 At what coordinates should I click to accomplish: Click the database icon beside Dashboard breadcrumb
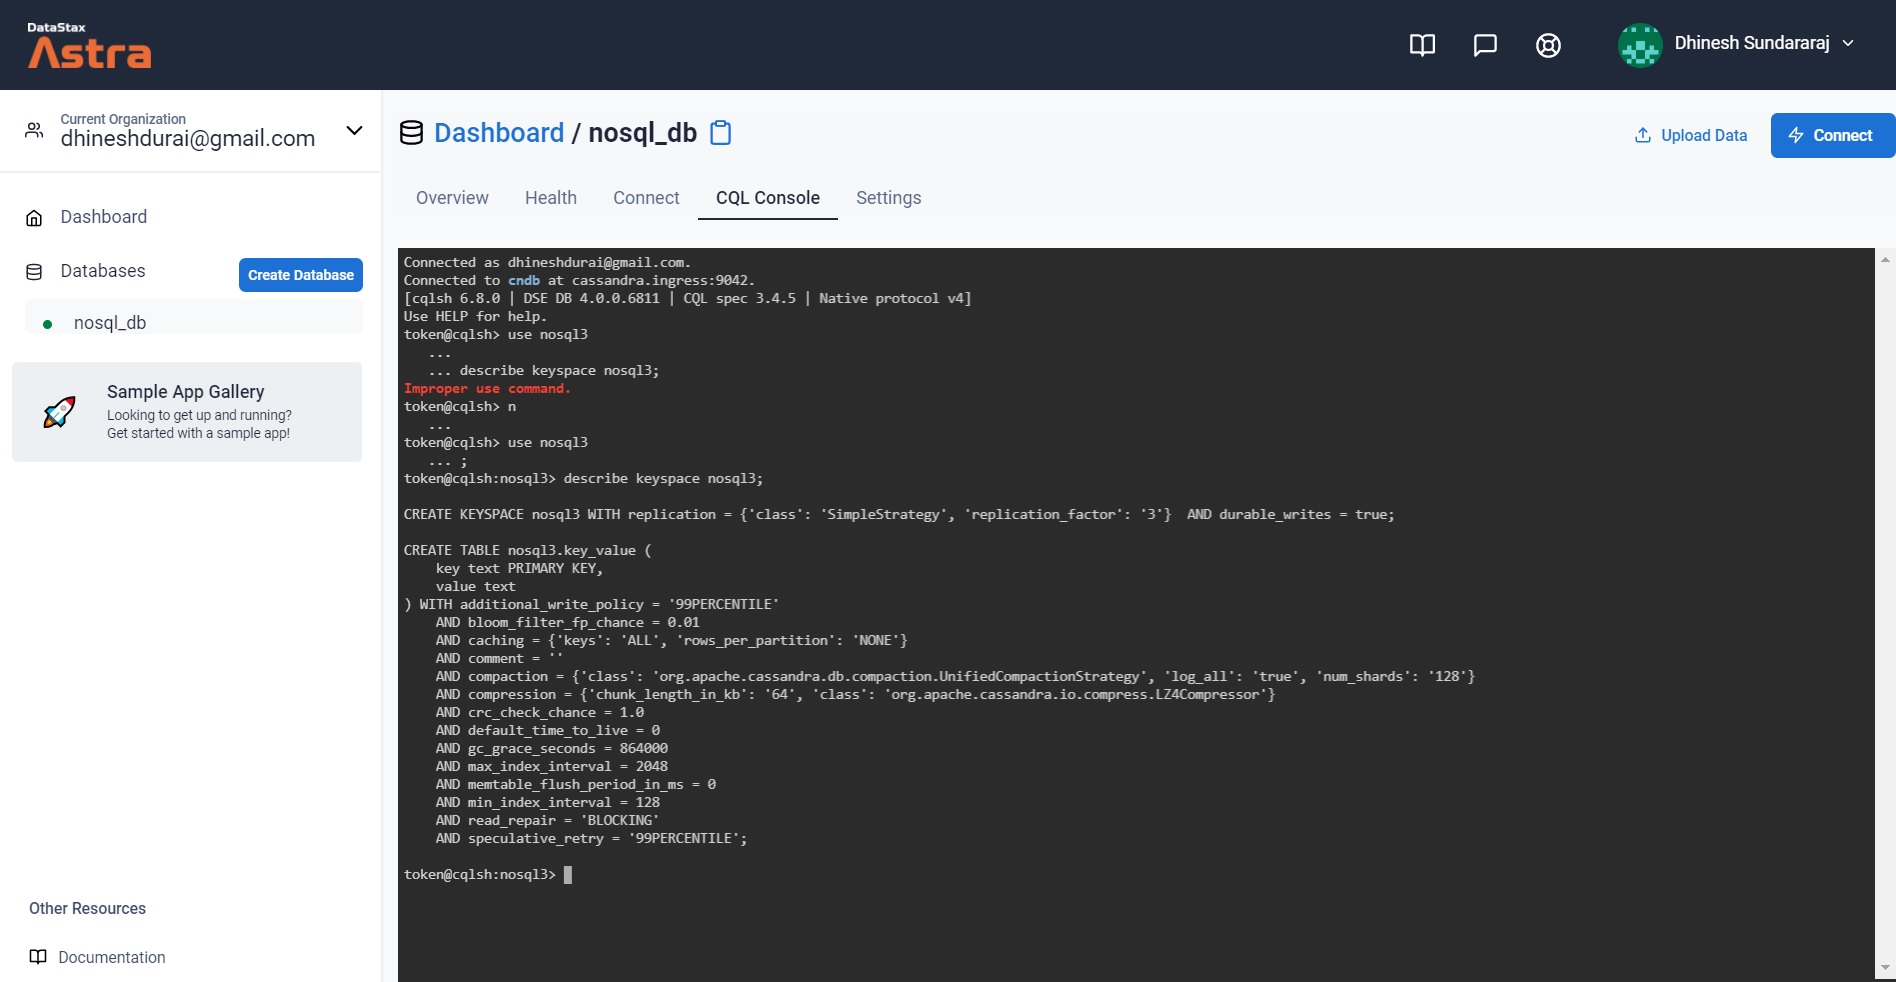pyautogui.click(x=411, y=132)
